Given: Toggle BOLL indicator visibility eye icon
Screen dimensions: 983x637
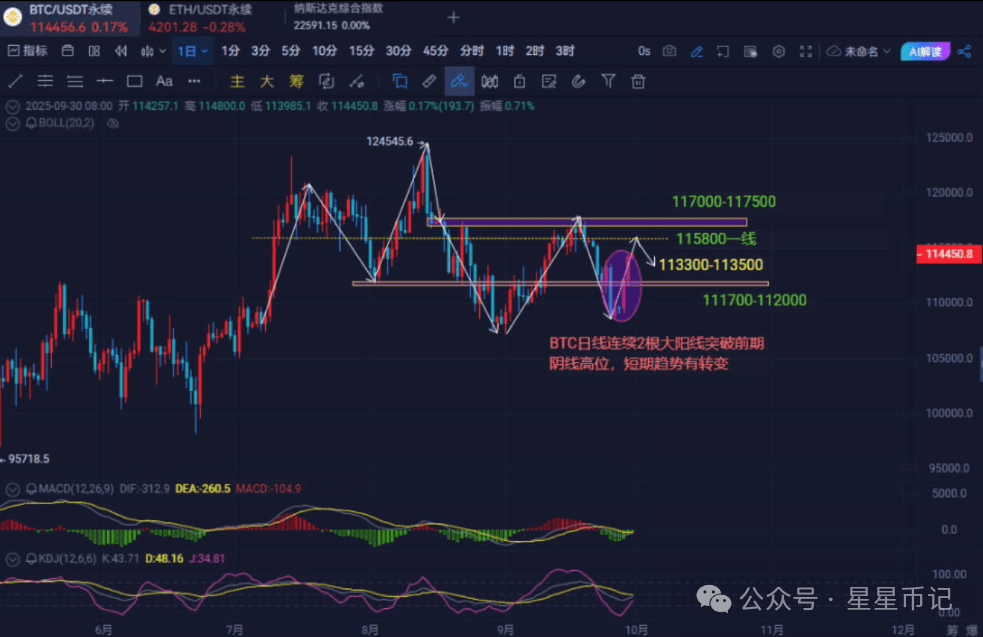Looking at the screenshot, I should 113,124.
